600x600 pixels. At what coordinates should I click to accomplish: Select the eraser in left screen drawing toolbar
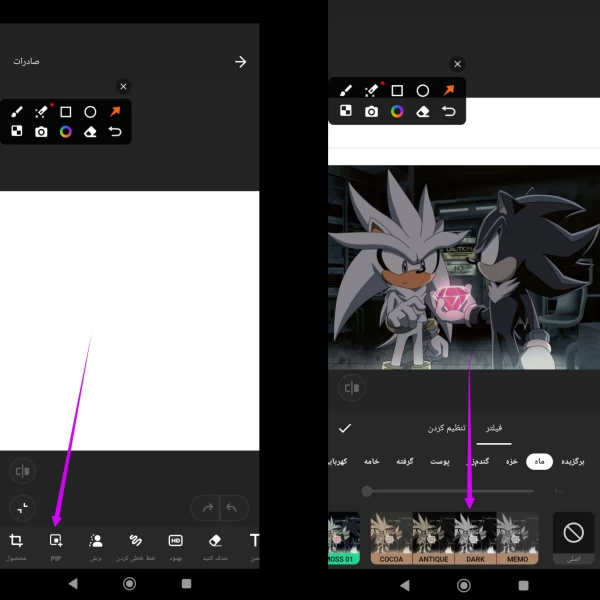coord(90,132)
